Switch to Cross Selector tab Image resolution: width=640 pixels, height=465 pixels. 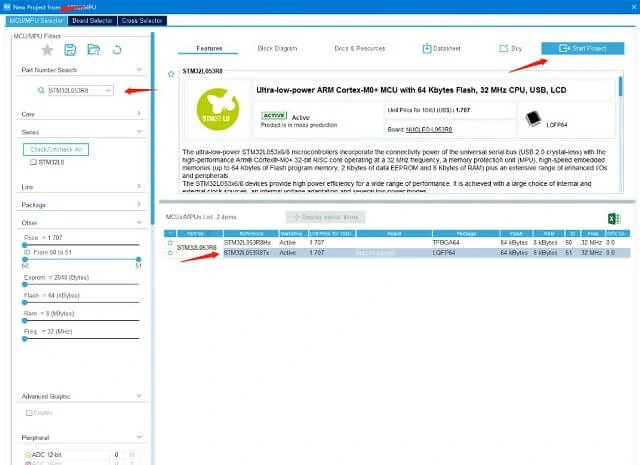tap(142, 20)
